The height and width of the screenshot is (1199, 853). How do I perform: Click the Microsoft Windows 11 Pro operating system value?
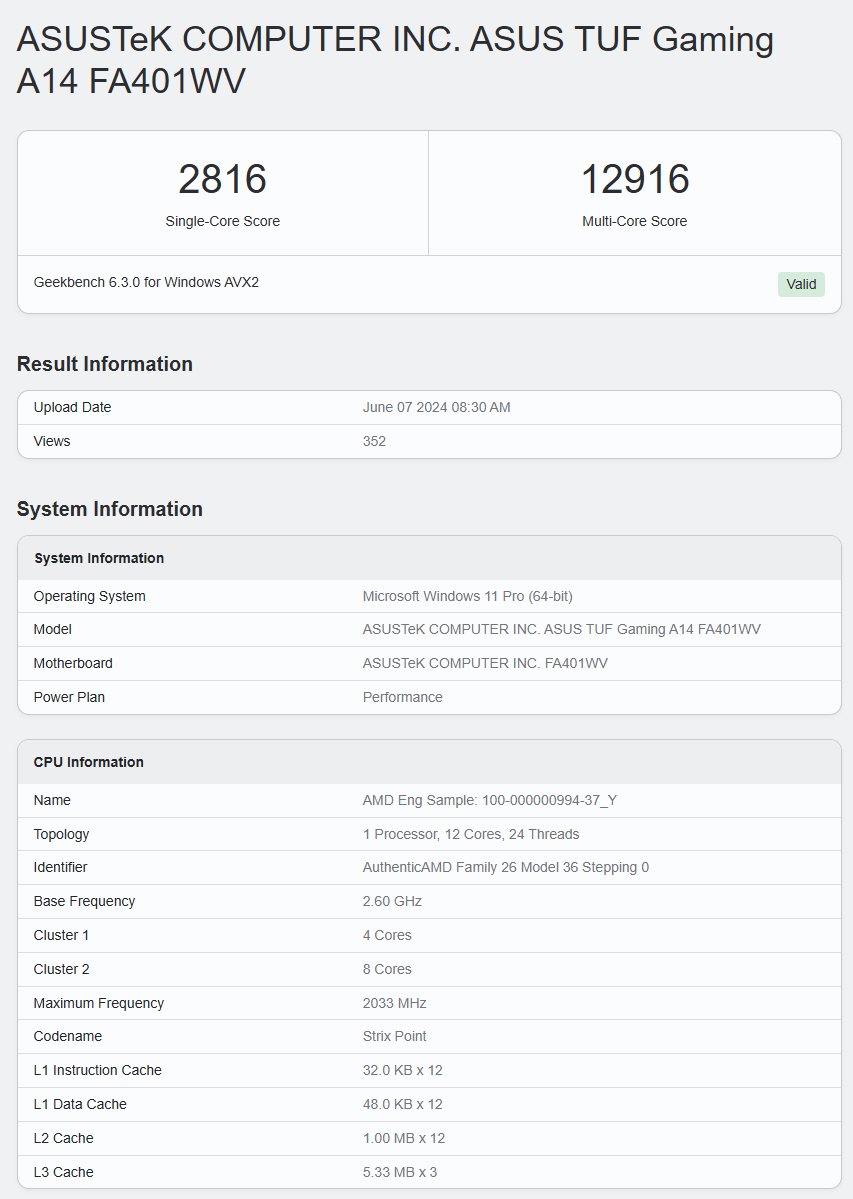(x=468, y=596)
